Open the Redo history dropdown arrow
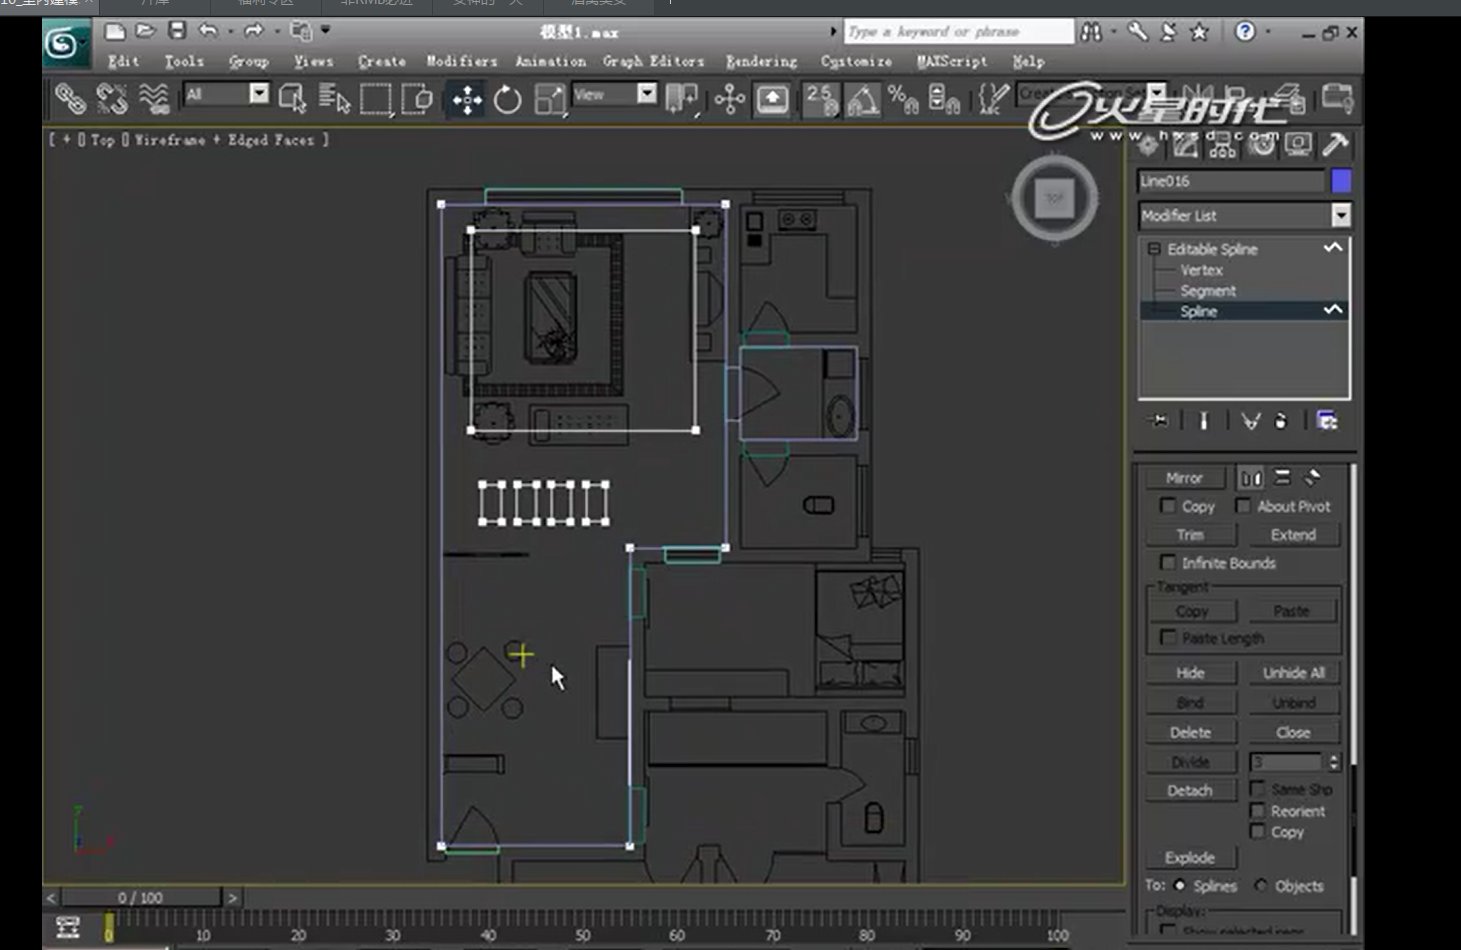Image resolution: width=1461 pixels, height=950 pixels. click(276, 31)
